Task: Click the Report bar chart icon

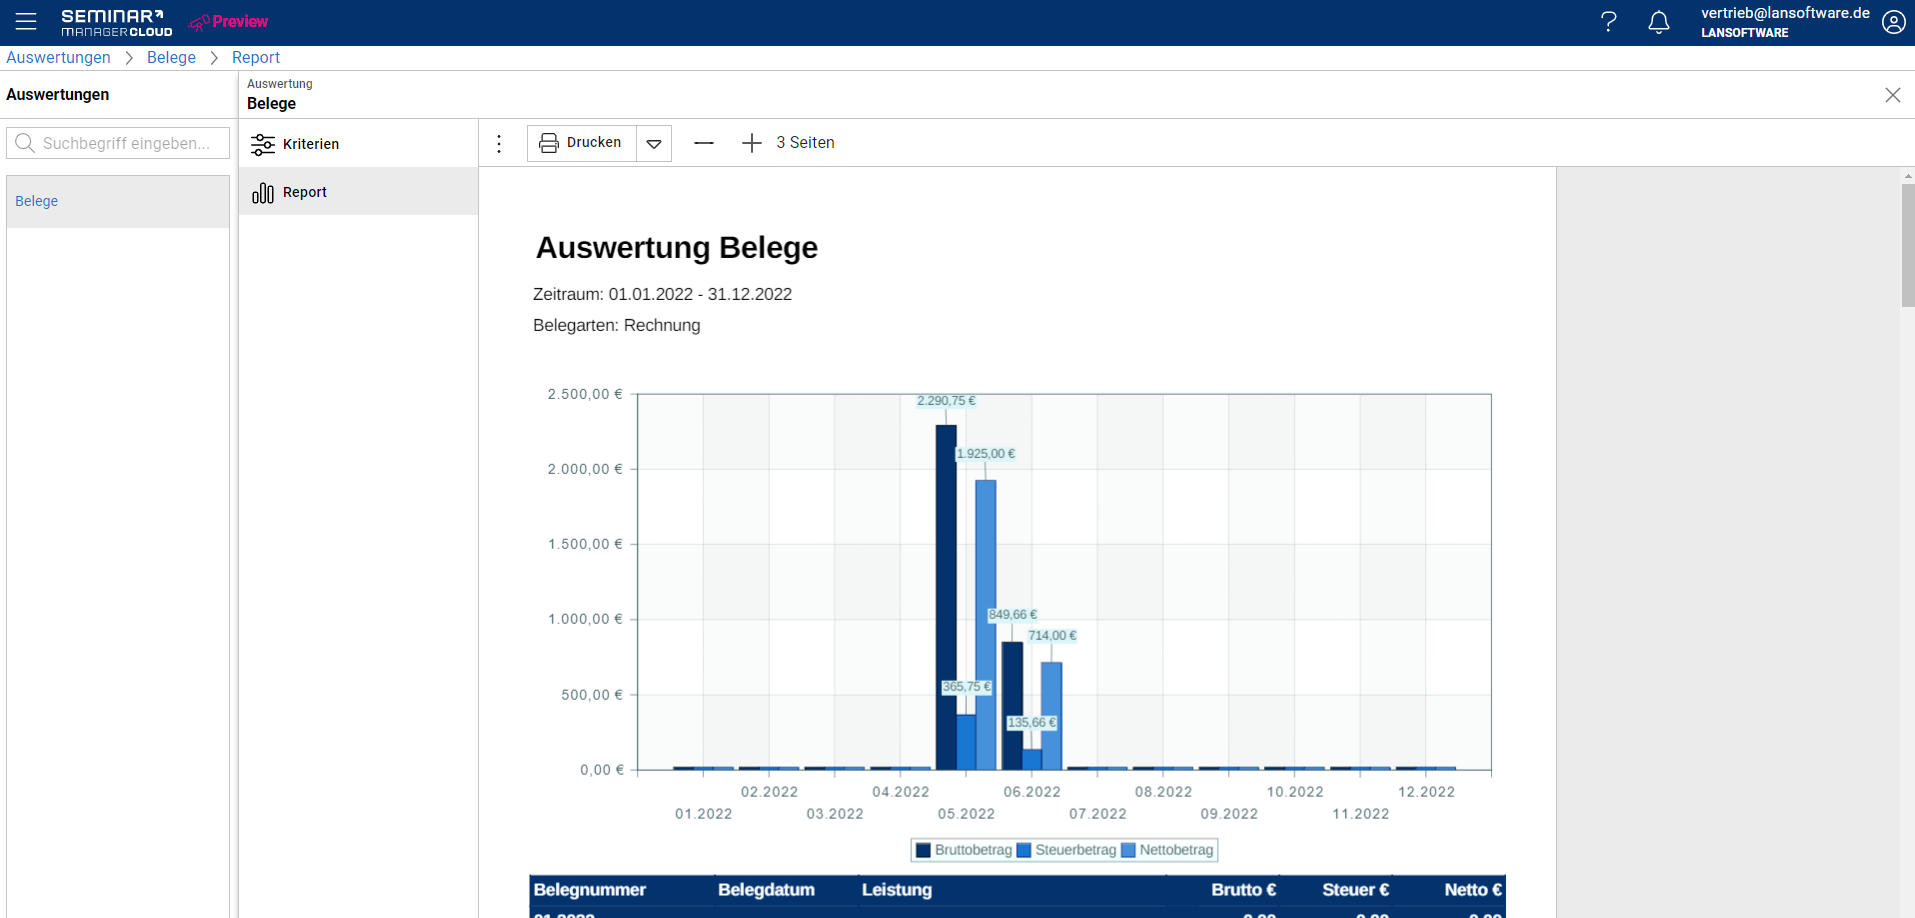Action: (x=263, y=192)
